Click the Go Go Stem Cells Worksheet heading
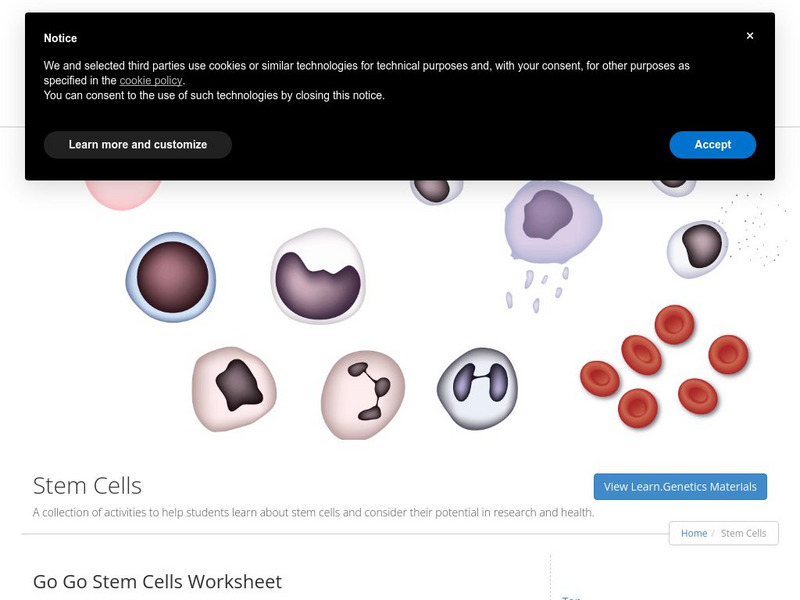800x600 pixels. coord(158,581)
